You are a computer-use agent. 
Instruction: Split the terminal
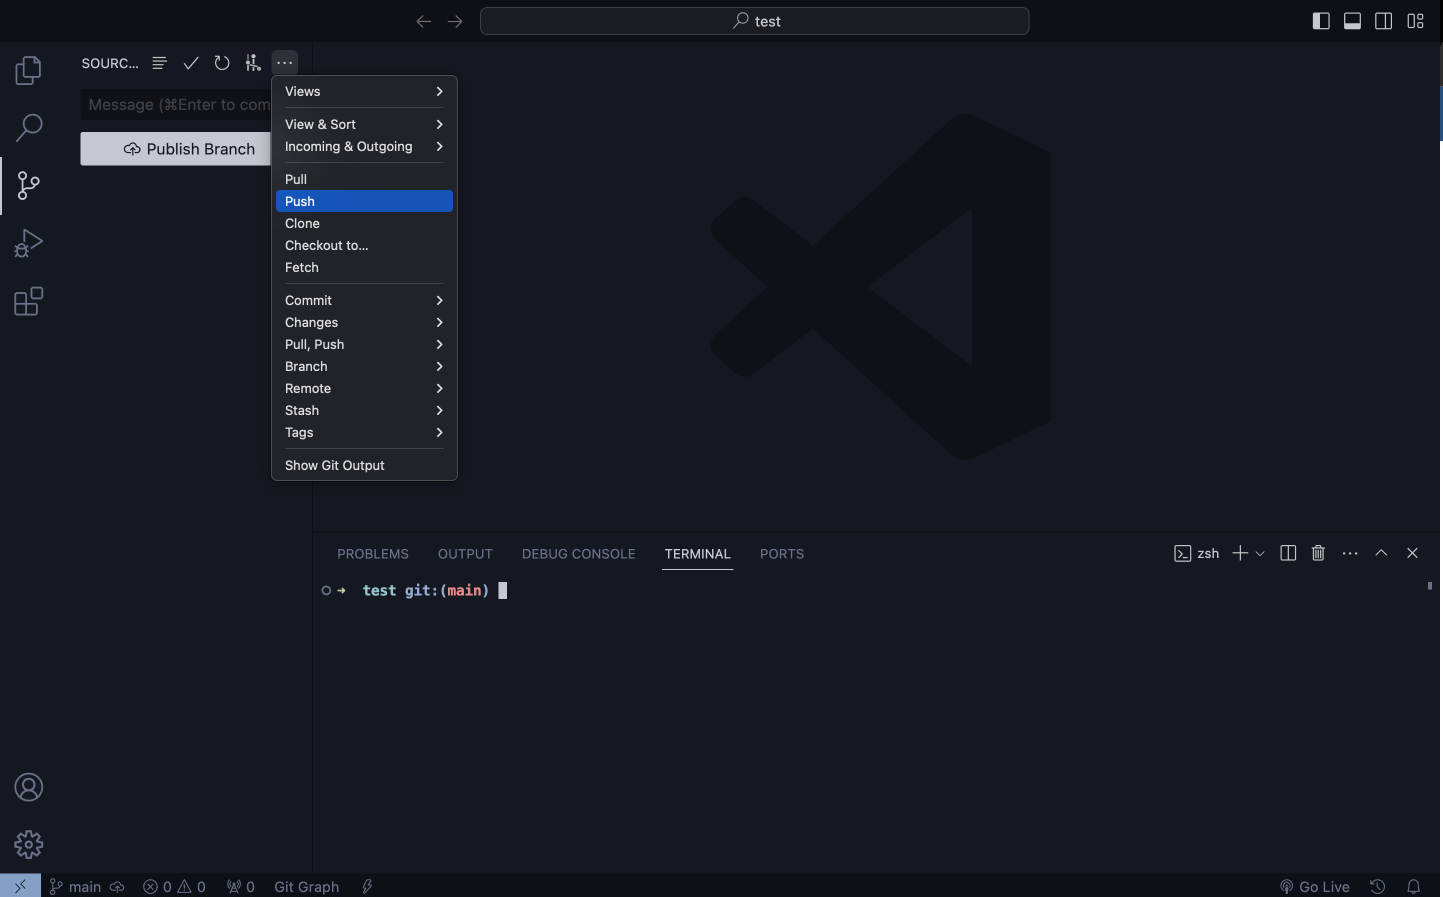[1288, 553]
